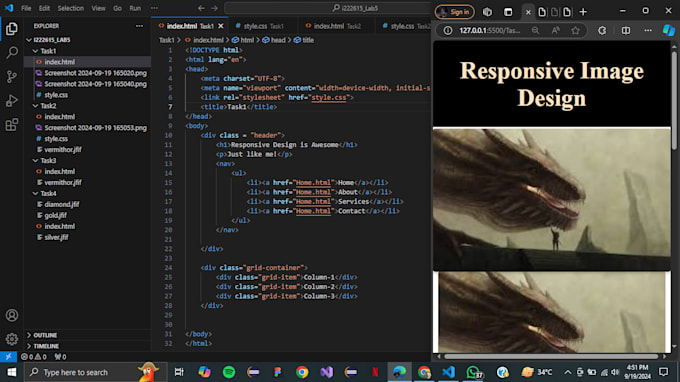Click the browser zoom out magnifier icon
The image size is (680, 382).
pos(536,30)
